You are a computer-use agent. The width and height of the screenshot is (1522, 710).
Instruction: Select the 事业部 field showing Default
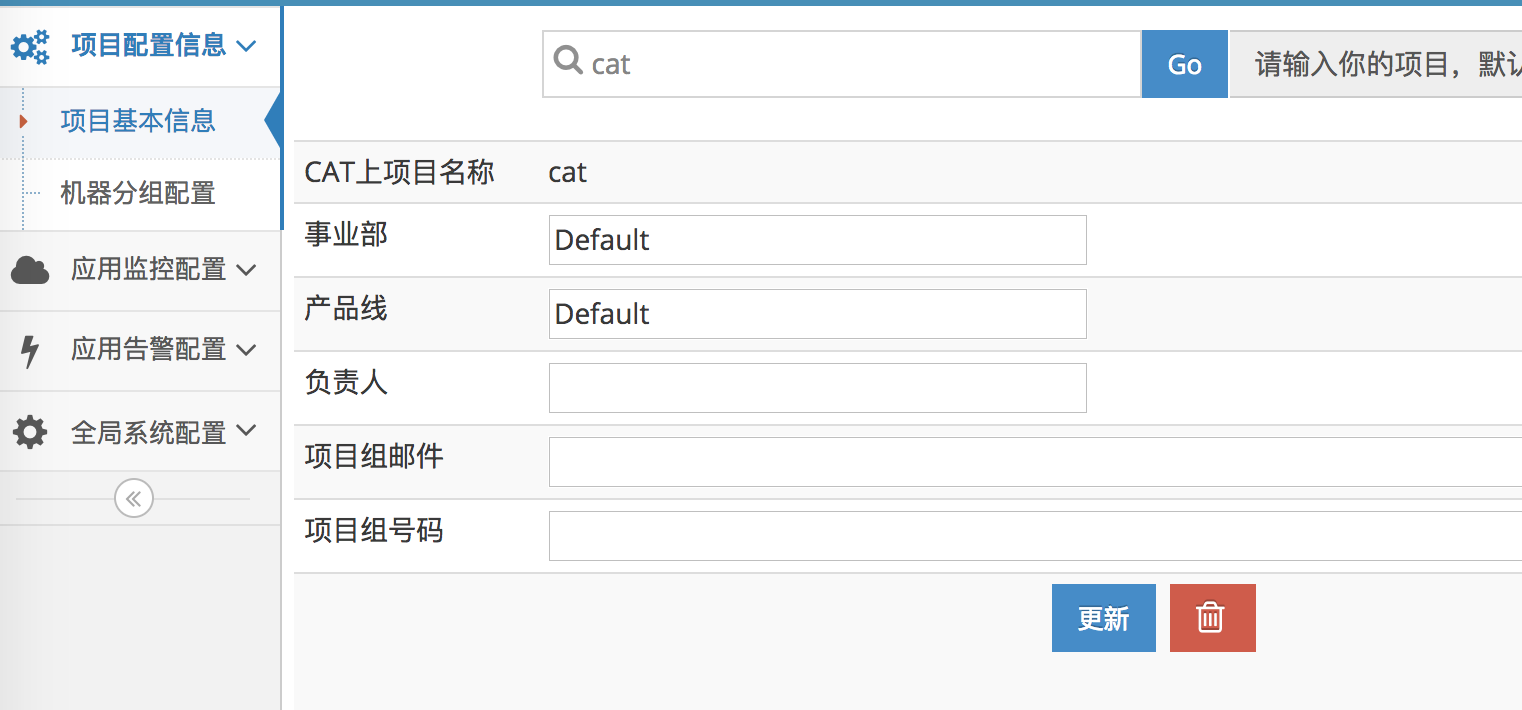coord(816,240)
